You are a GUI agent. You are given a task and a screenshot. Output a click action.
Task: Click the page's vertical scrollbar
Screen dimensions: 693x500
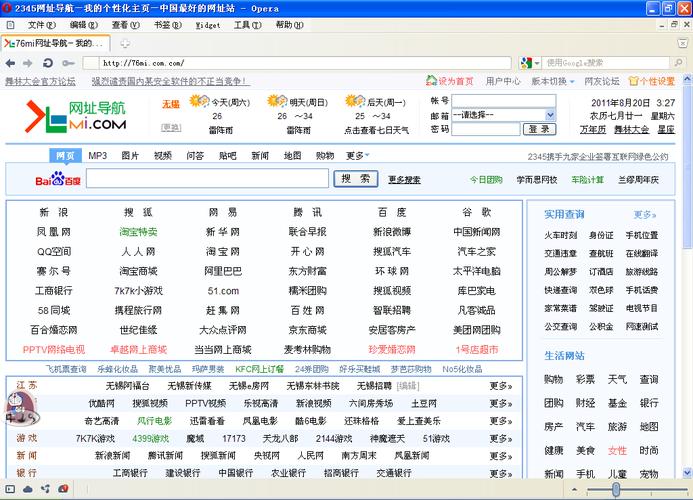[x=687, y=166]
